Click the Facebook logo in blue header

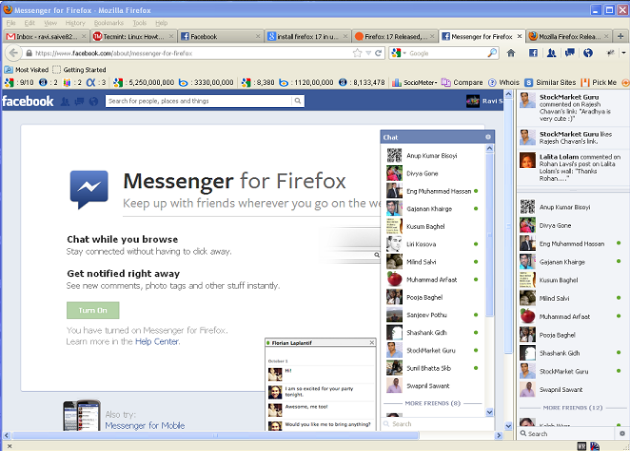tap(28, 101)
